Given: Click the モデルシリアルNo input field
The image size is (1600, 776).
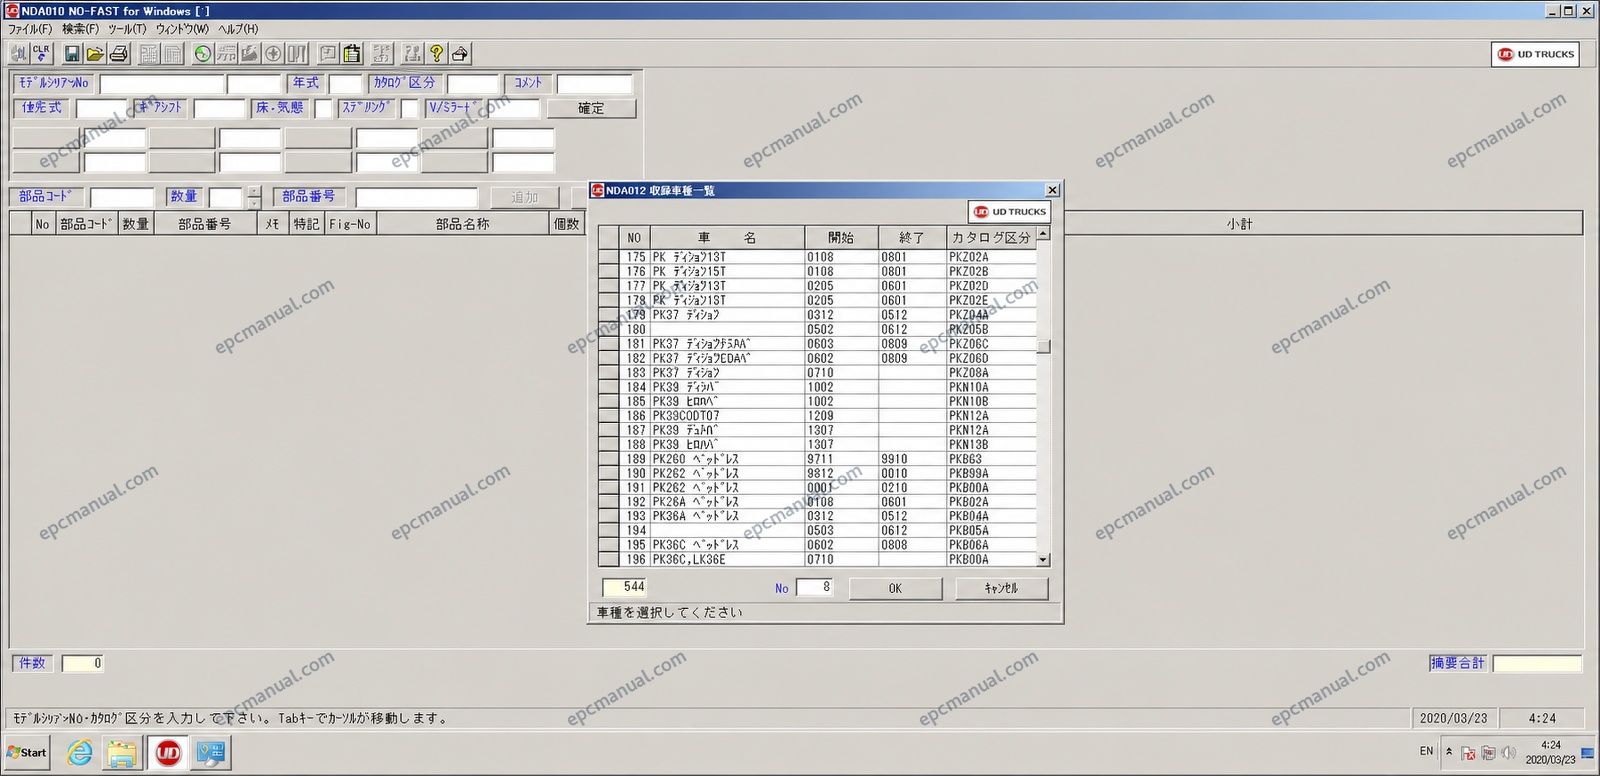Looking at the screenshot, I should [162, 83].
